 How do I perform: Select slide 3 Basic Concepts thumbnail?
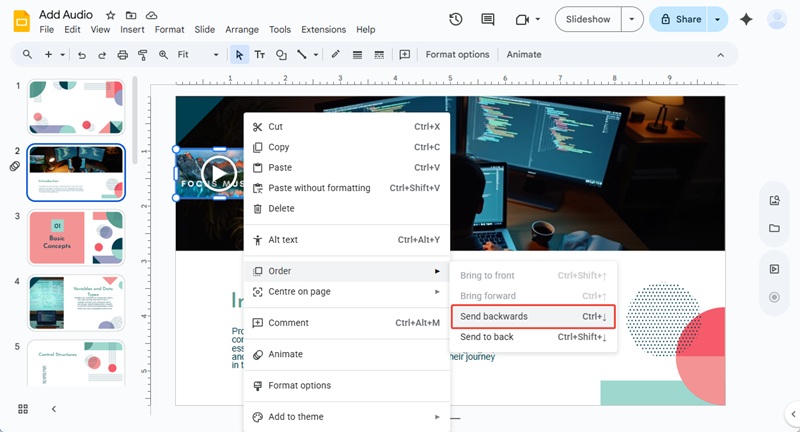point(76,238)
